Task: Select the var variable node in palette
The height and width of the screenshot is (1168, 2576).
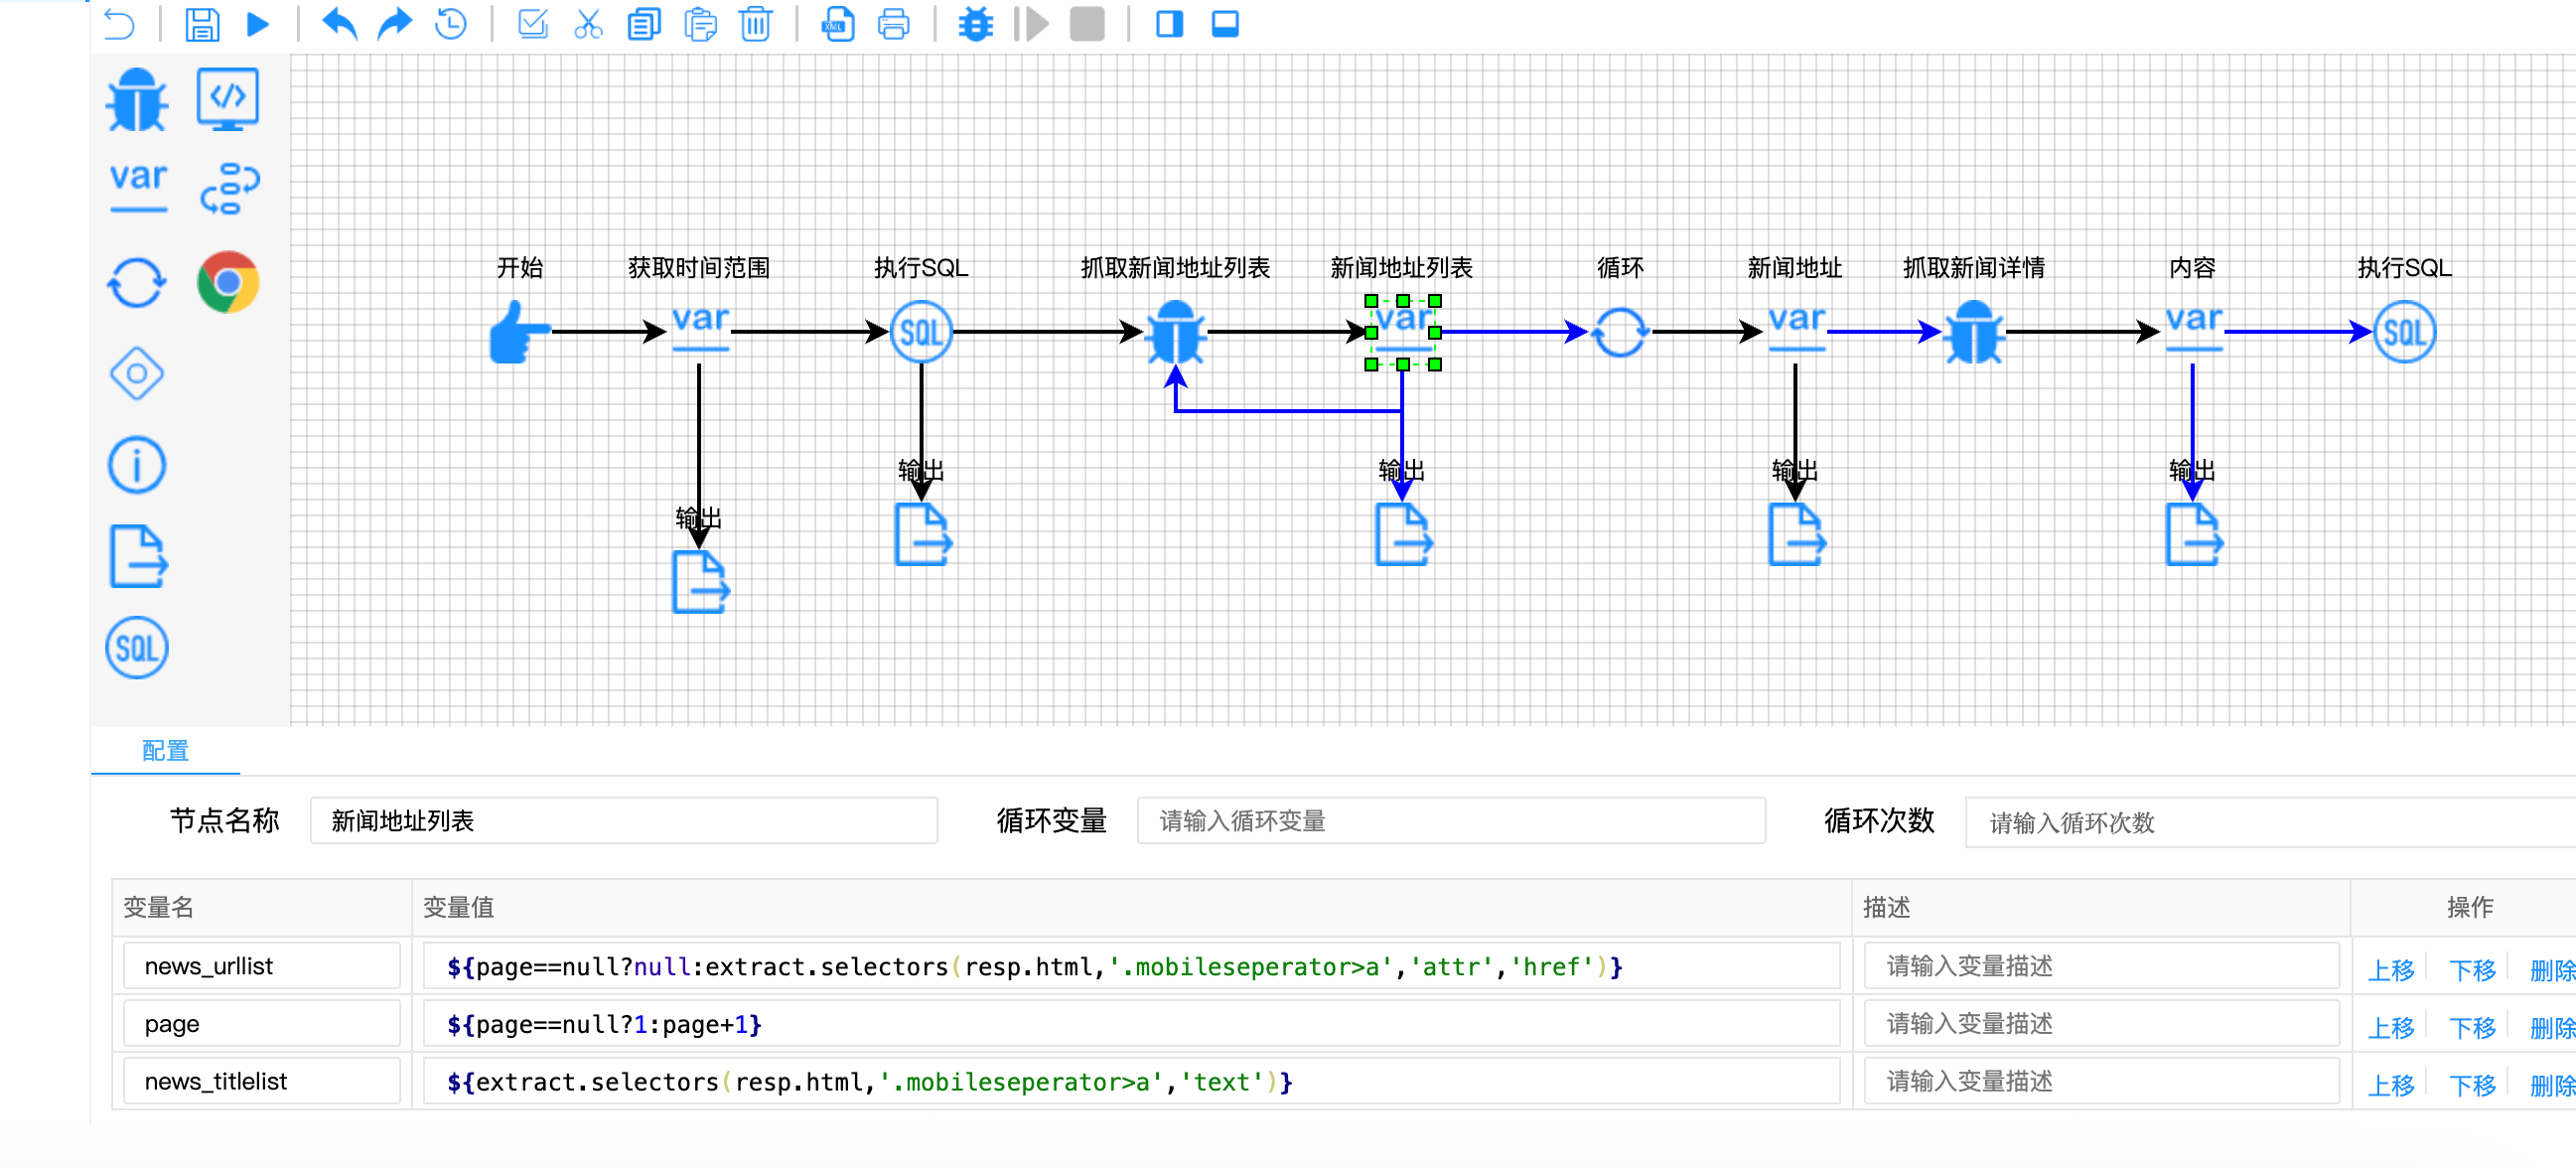Action: coord(138,186)
